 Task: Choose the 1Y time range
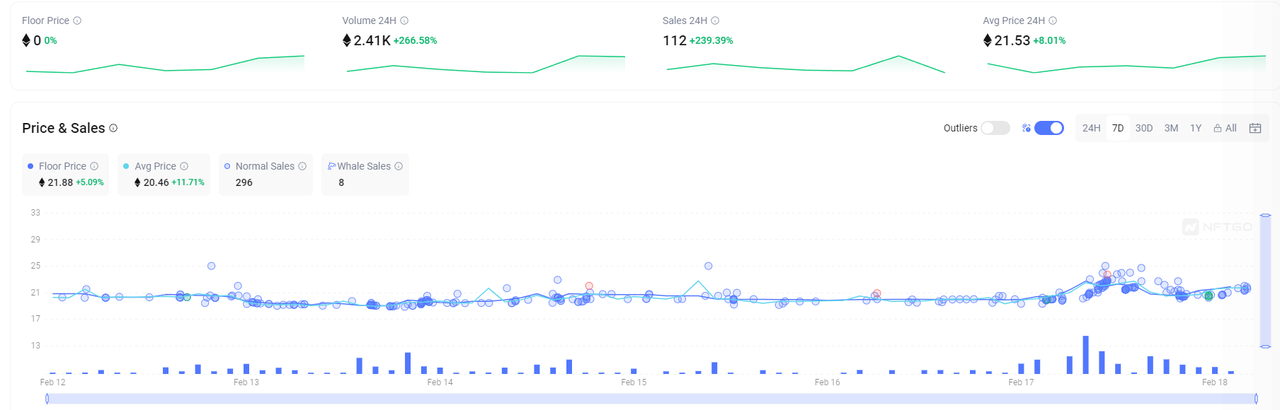[x=1196, y=128]
